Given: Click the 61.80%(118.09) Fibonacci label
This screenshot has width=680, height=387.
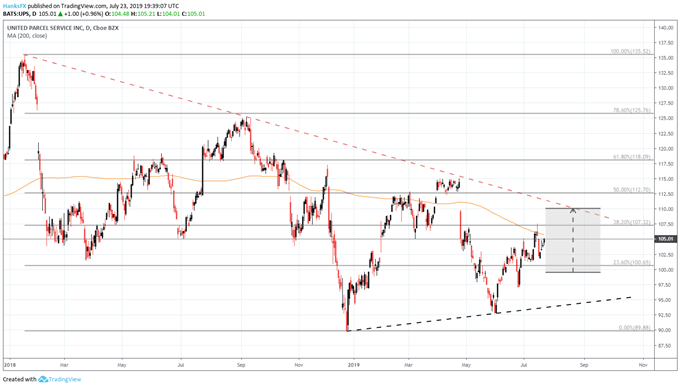Looking at the screenshot, I should (x=632, y=157).
